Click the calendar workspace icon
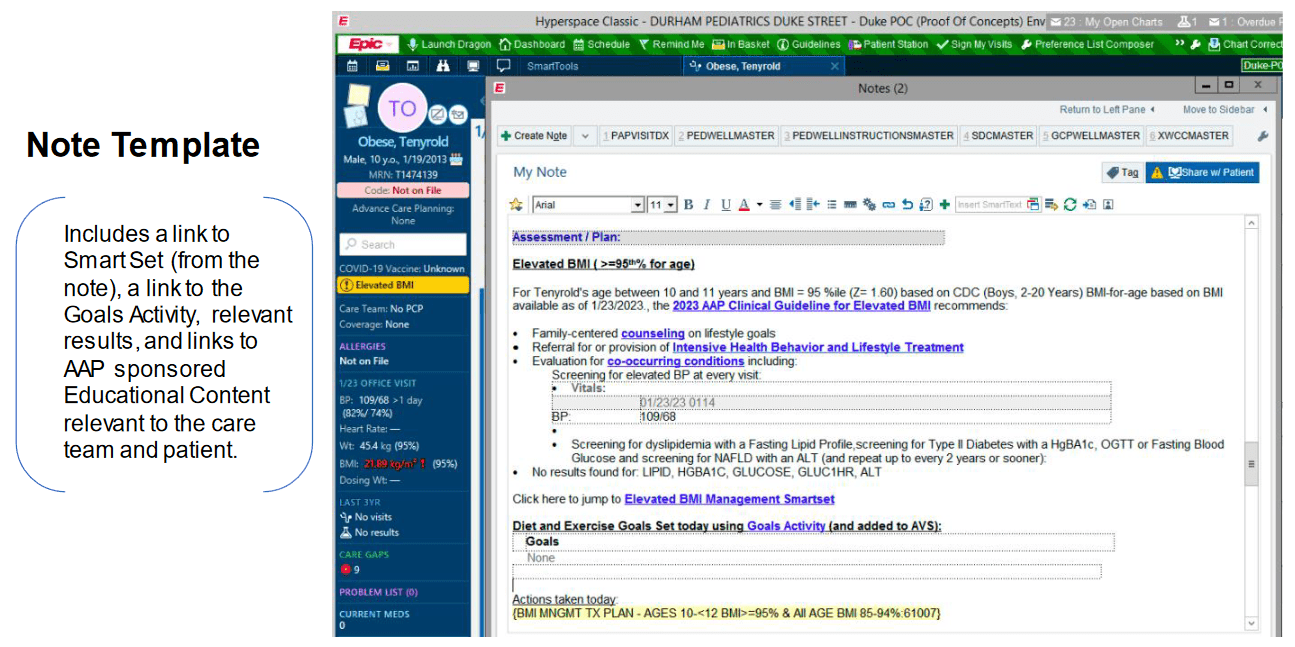The height and width of the screenshot is (647, 1295). coord(352,66)
